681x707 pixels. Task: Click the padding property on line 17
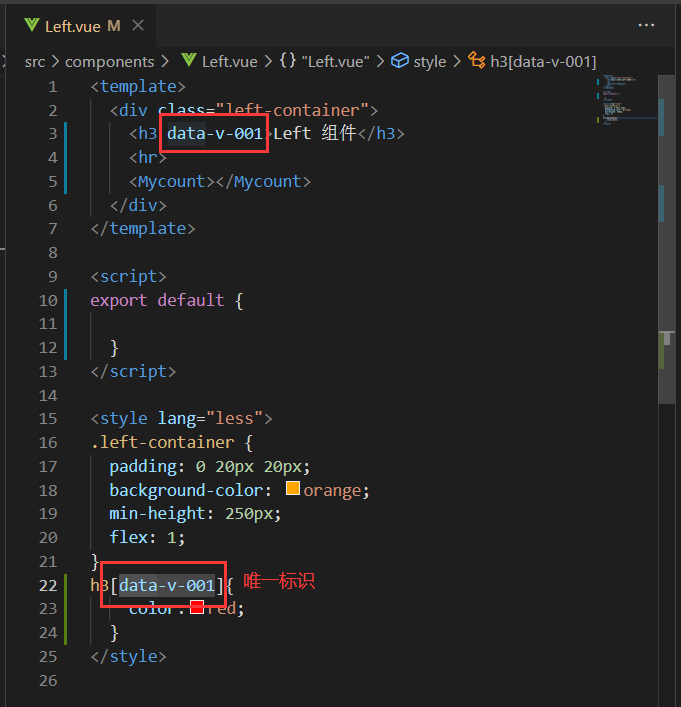click(x=143, y=467)
